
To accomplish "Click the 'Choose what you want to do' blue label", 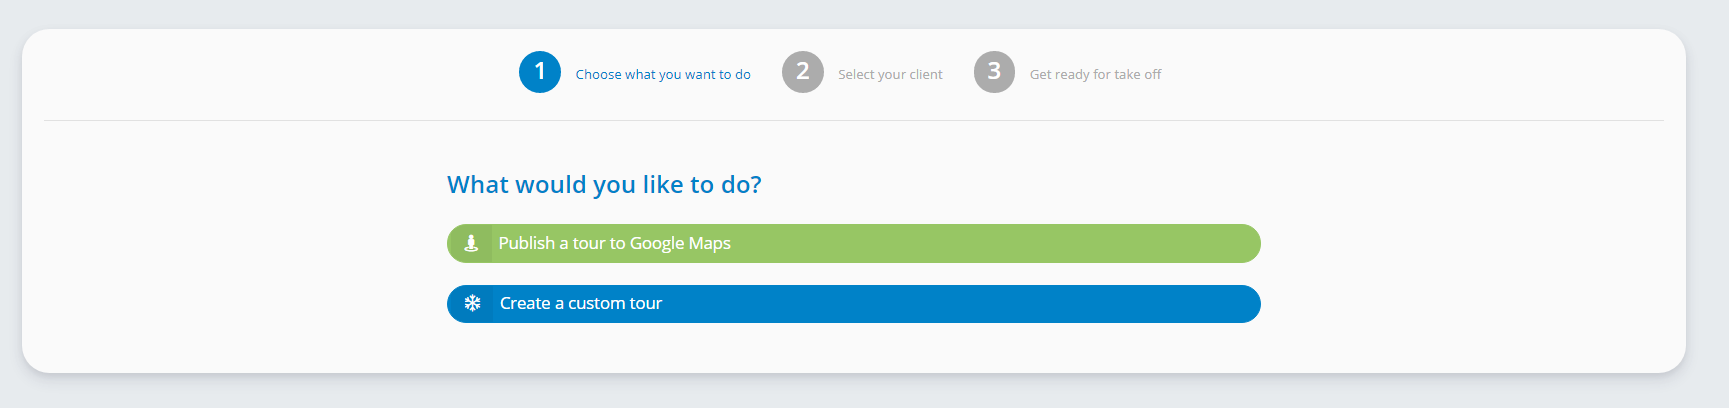I will coord(663,74).
